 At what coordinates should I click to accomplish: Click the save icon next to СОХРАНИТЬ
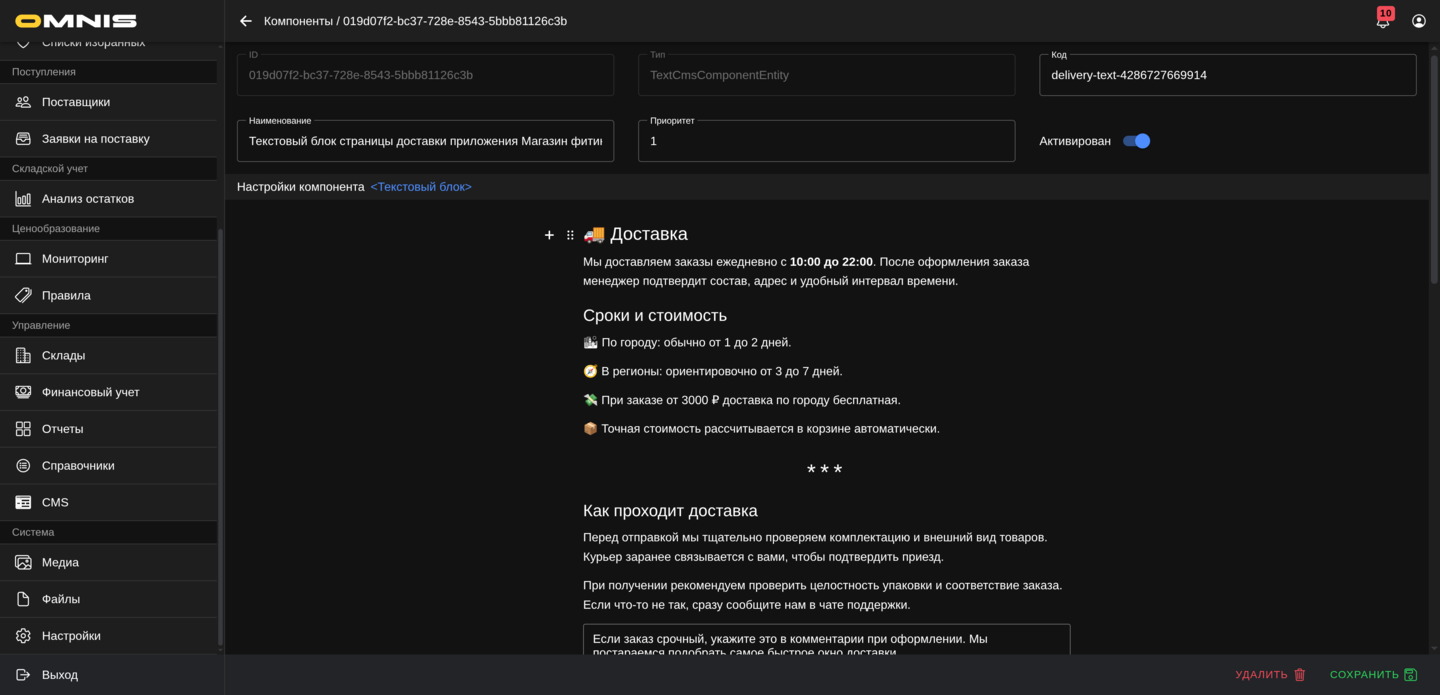1412,674
